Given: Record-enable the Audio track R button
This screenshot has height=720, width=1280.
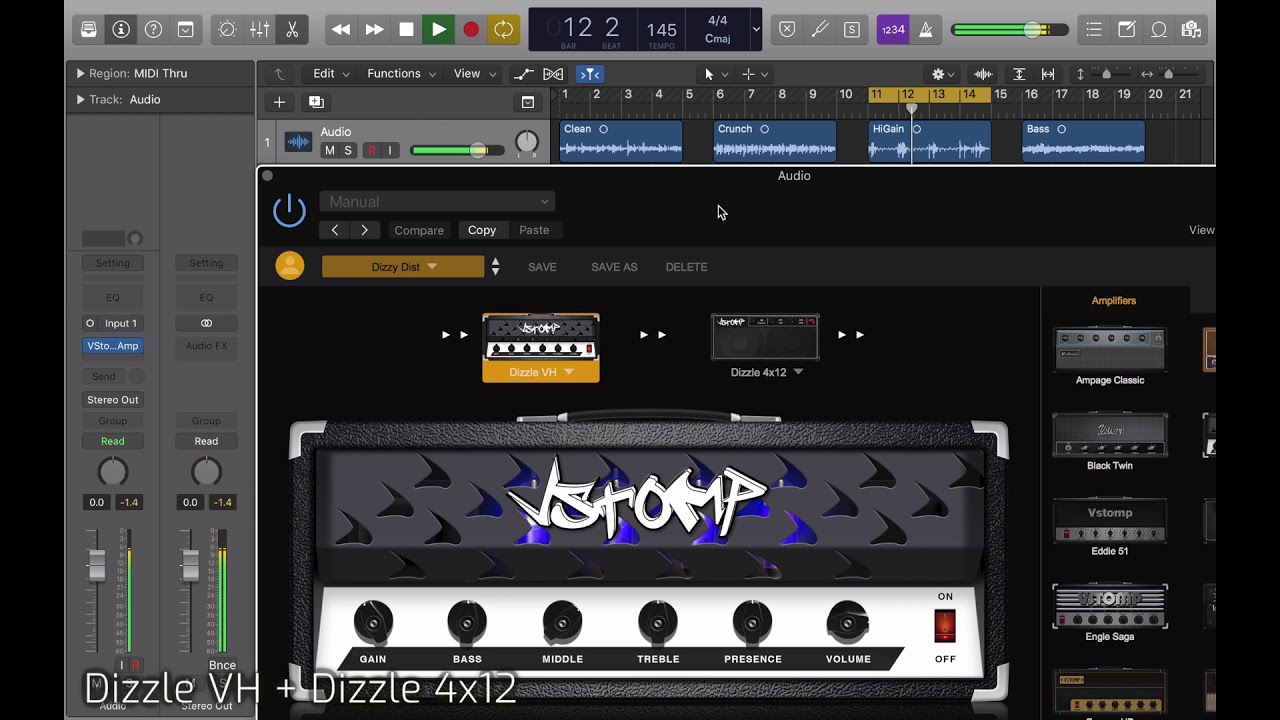Looking at the screenshot, I should (372, 150).
